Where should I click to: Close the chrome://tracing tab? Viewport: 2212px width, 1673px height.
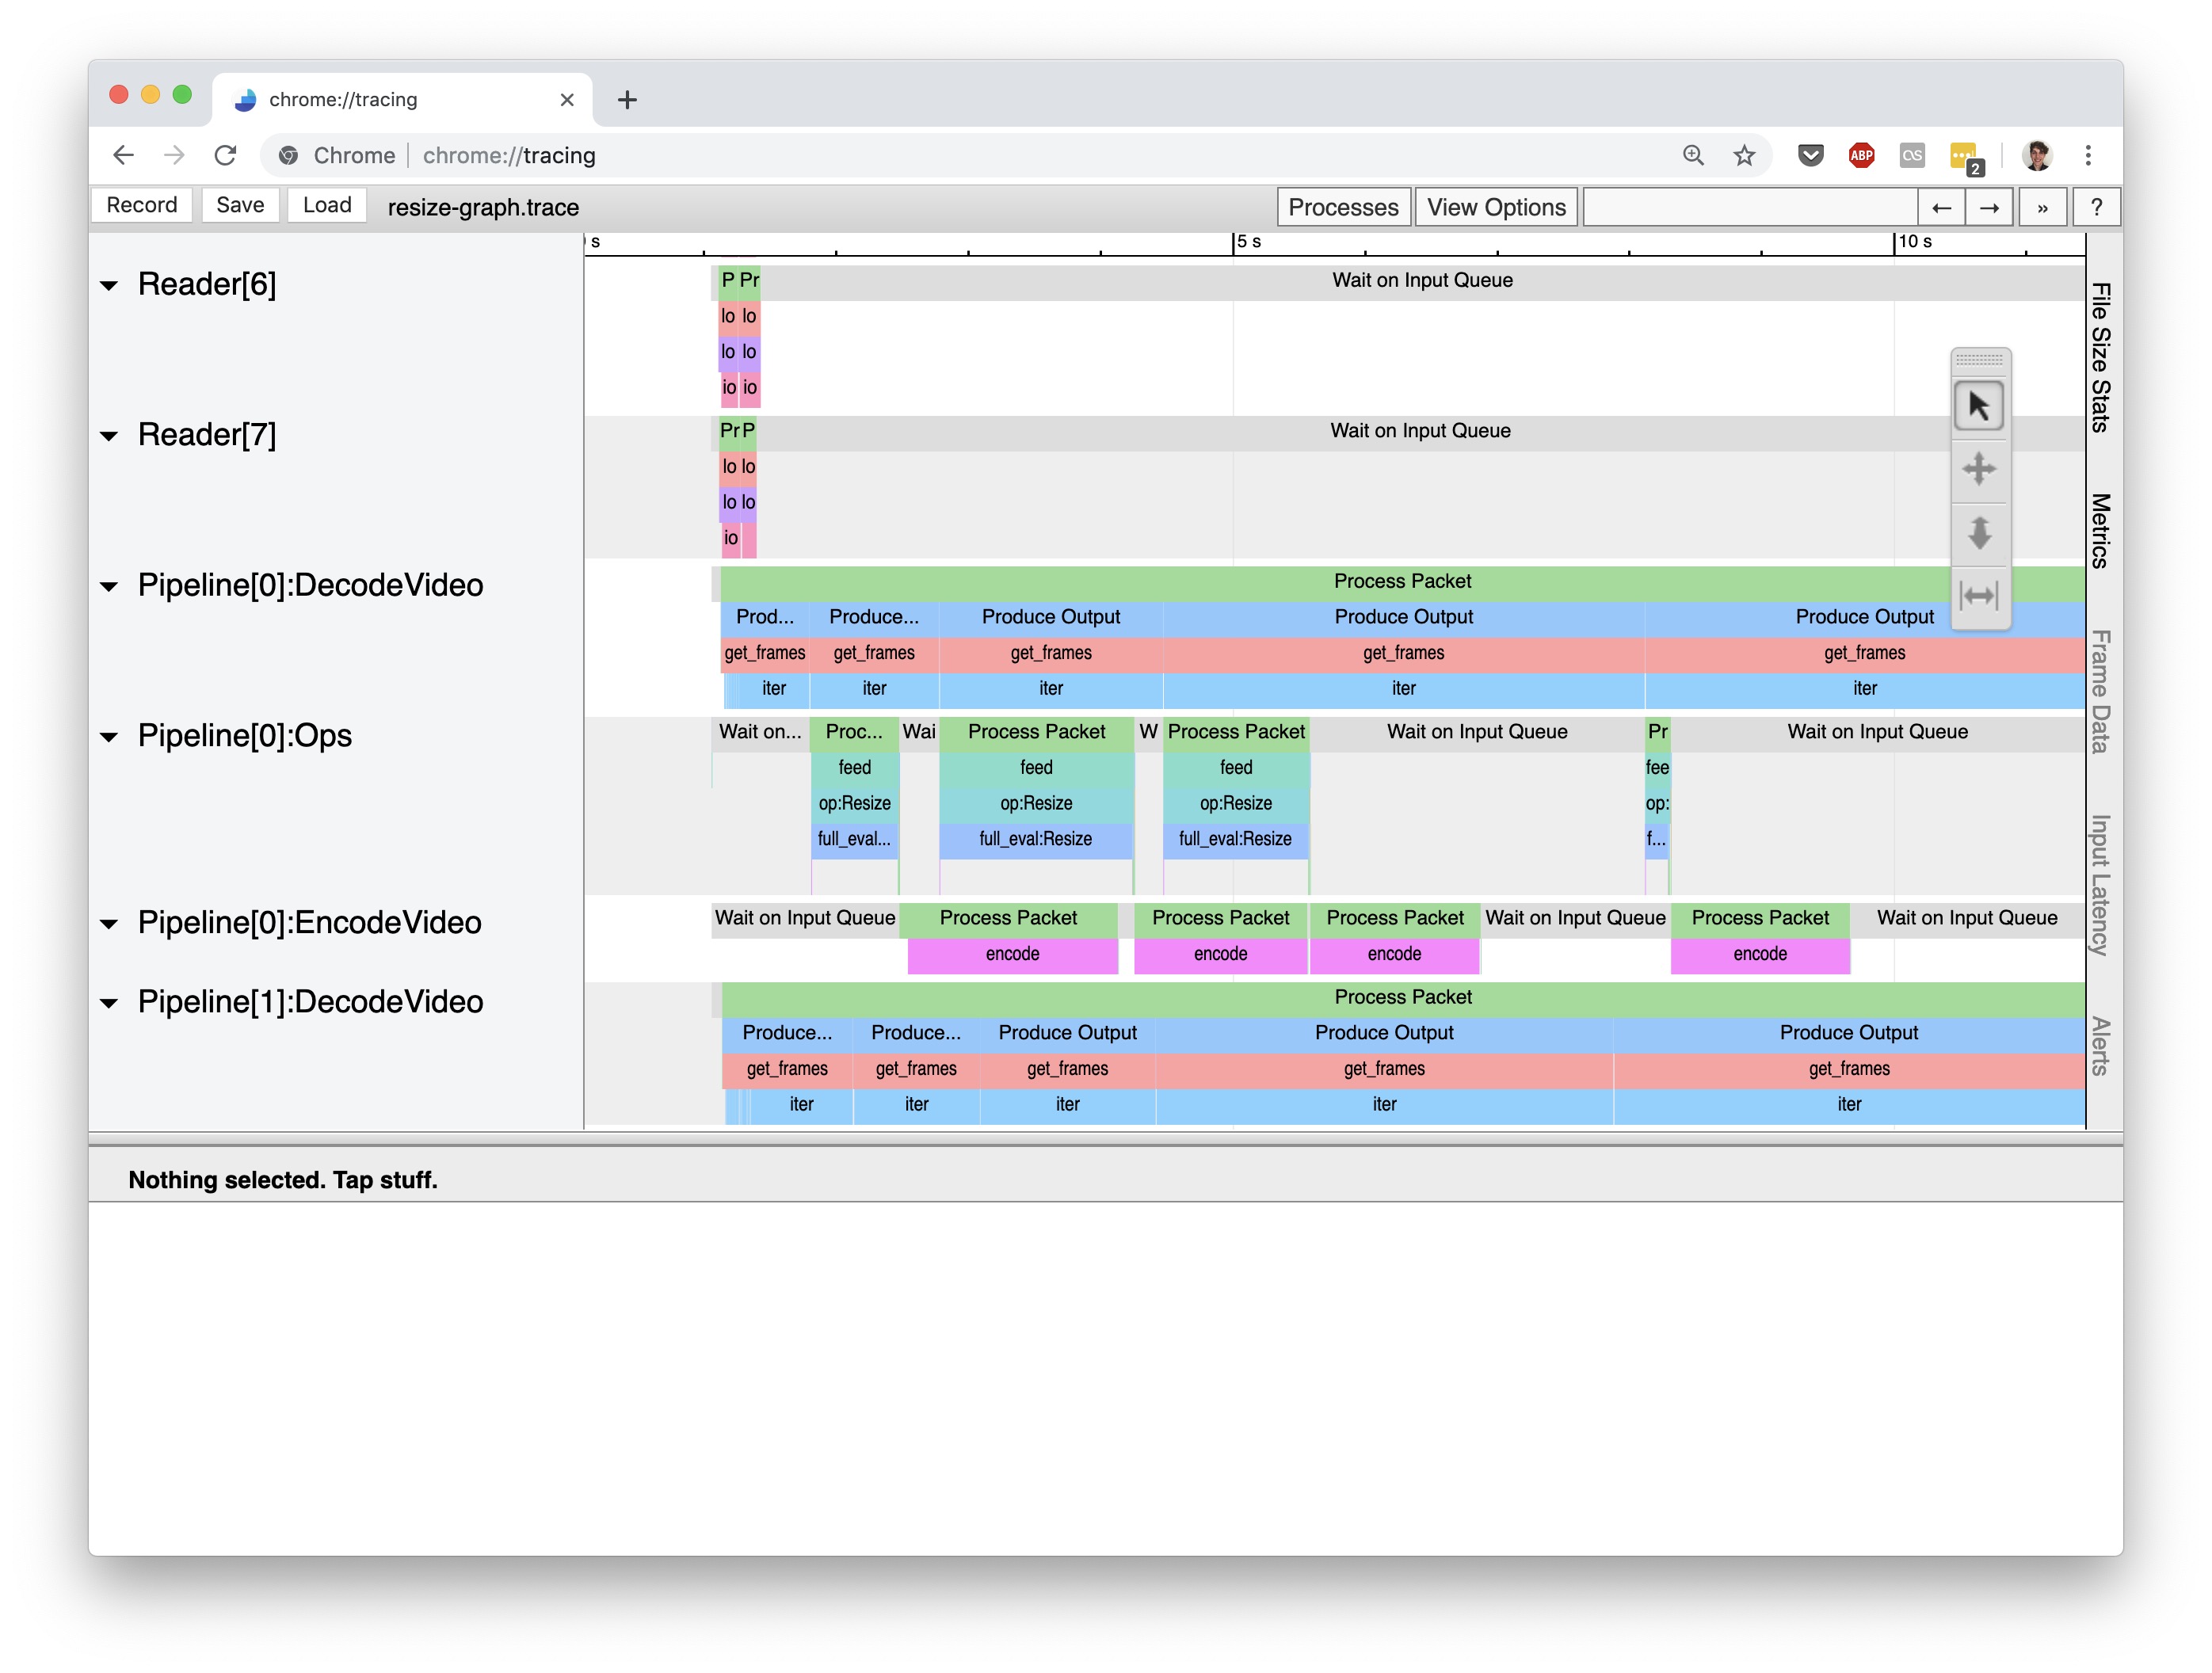pos(567,99)
